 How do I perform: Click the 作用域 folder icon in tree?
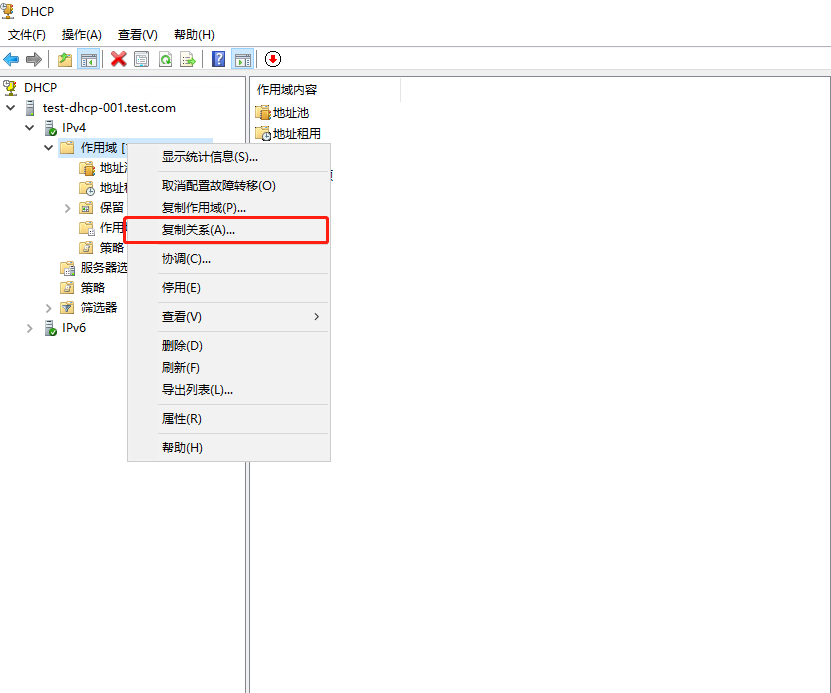67,147
